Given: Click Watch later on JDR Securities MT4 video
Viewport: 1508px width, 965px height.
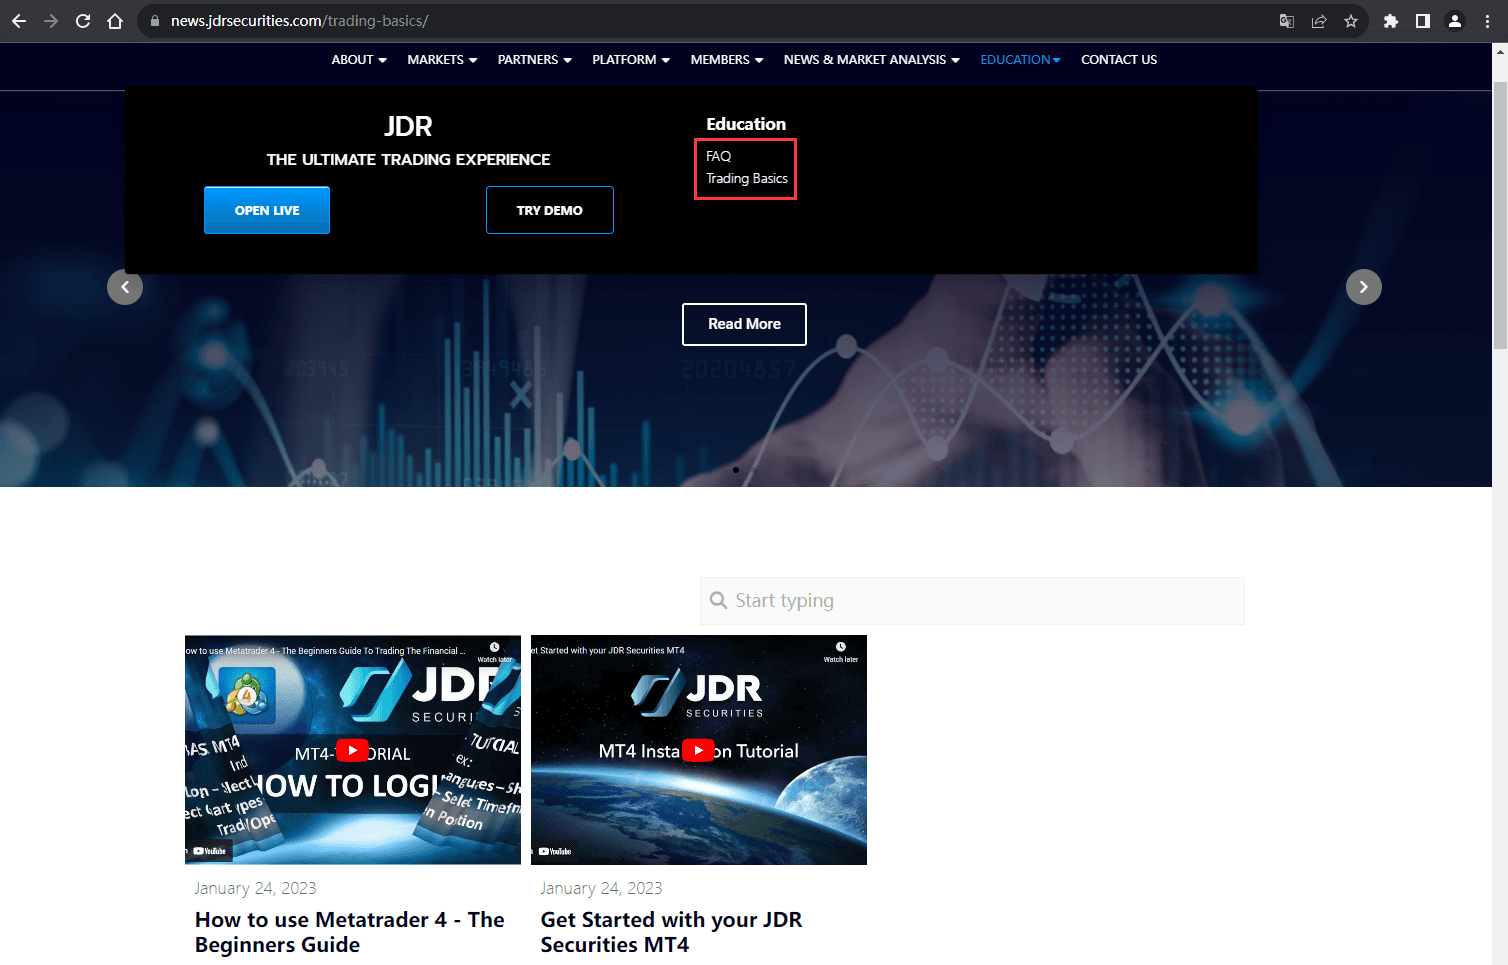Looking at the screenshot, I should point(841,652).
